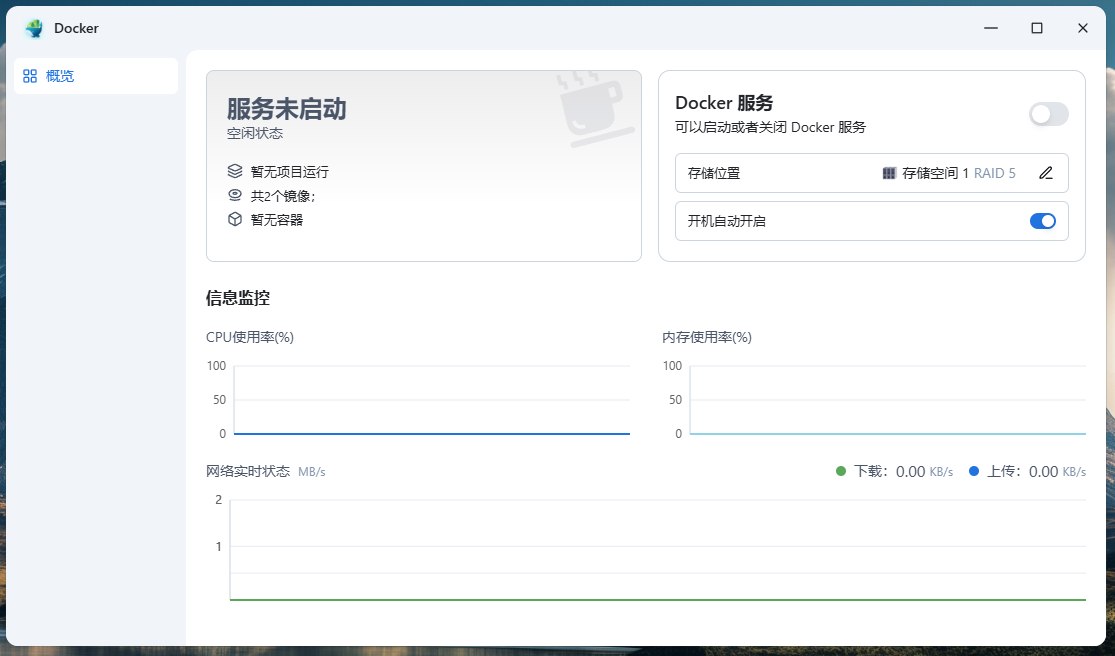The width and height of the screenshot is (1115, 656).
Task: Click the CPU使用率 chart line
Action: [x=430, y=433]
